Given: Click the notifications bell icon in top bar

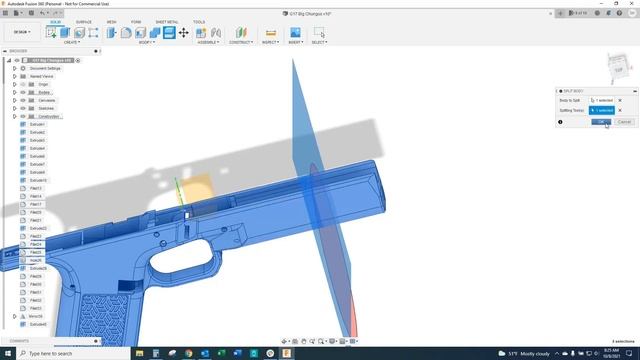Looking at the screenshot, I should [x=609, y=13].
